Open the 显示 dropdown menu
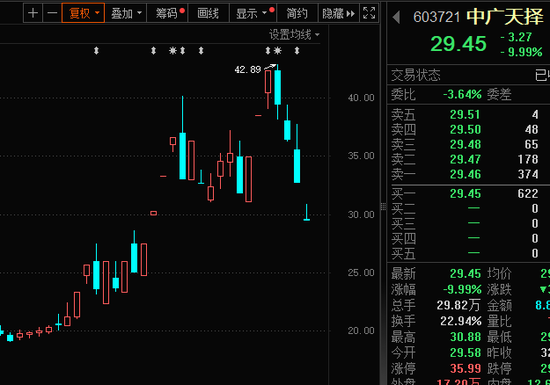This screenshot has height=385, width=550. [x=253, y=13]
